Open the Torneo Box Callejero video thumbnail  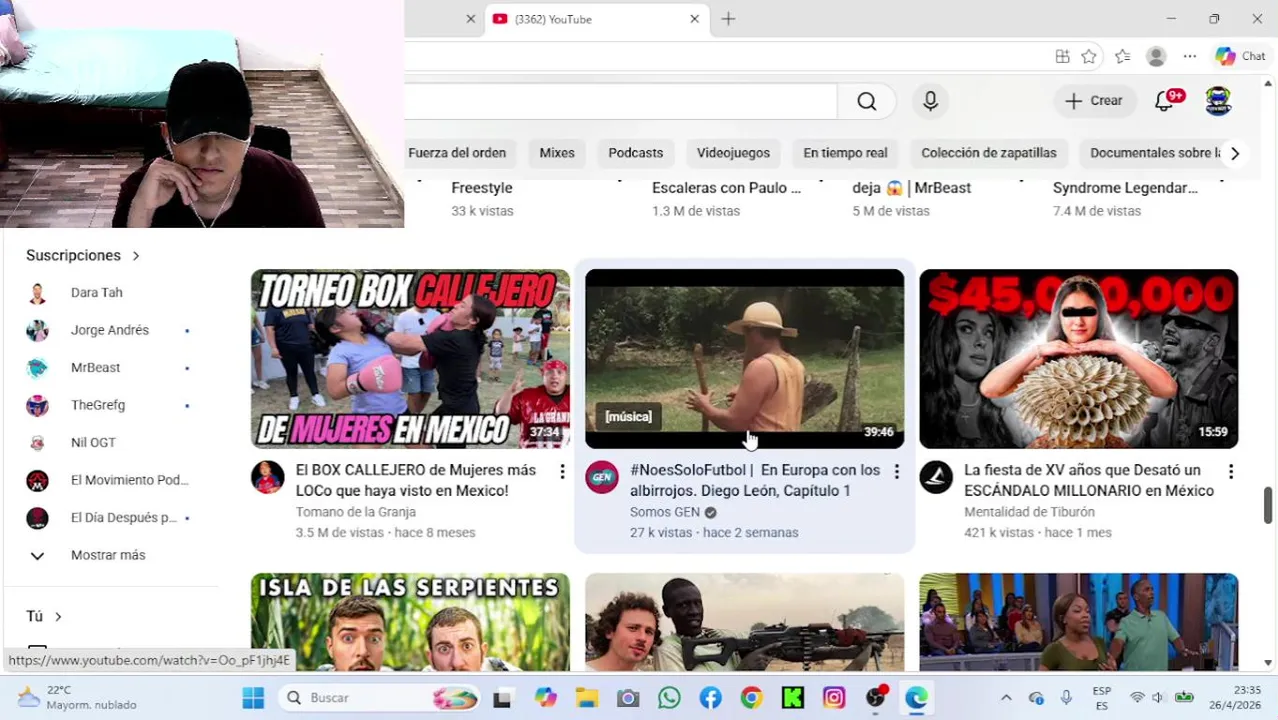click(410, 358)
